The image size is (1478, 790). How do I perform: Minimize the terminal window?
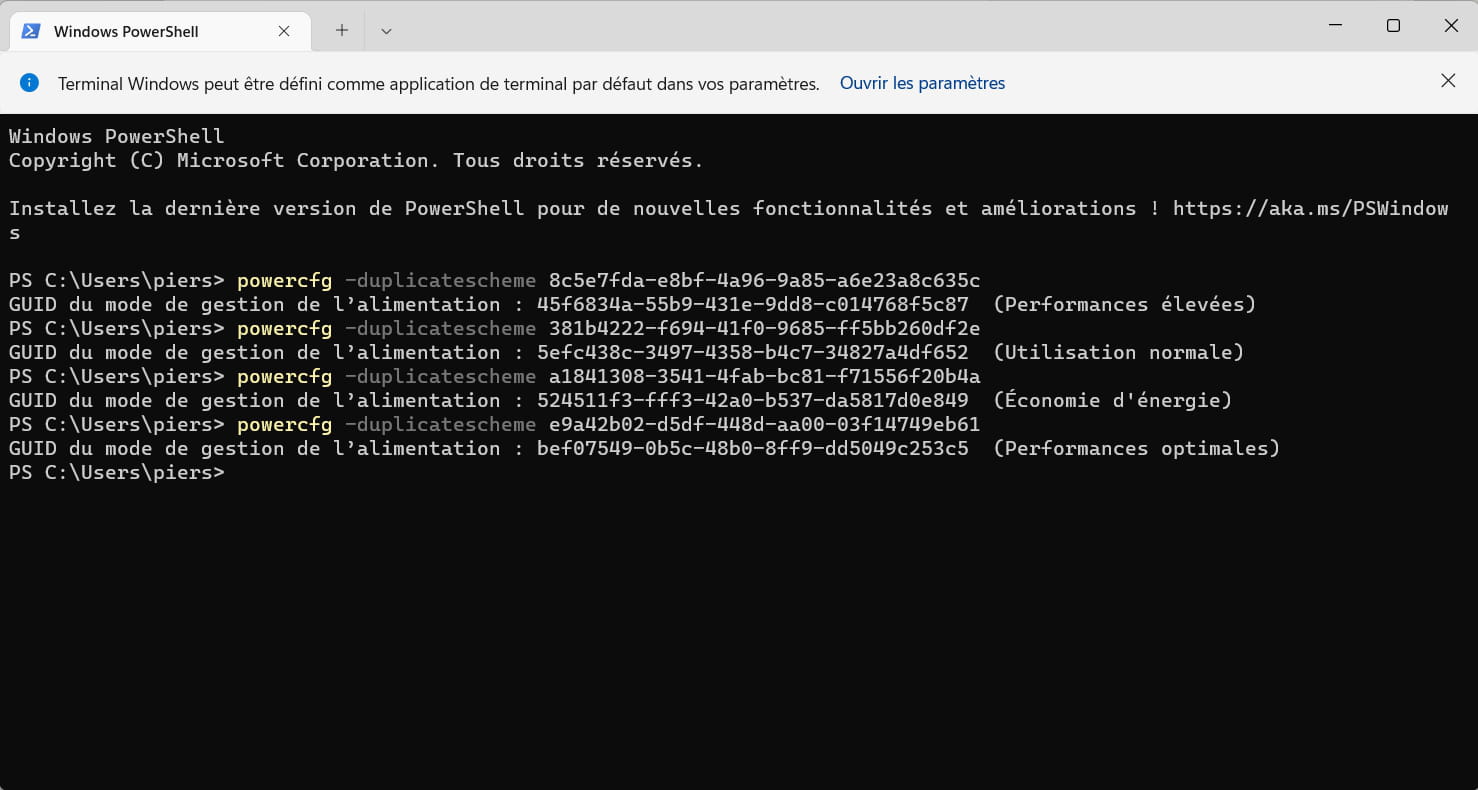[1334, 26]
